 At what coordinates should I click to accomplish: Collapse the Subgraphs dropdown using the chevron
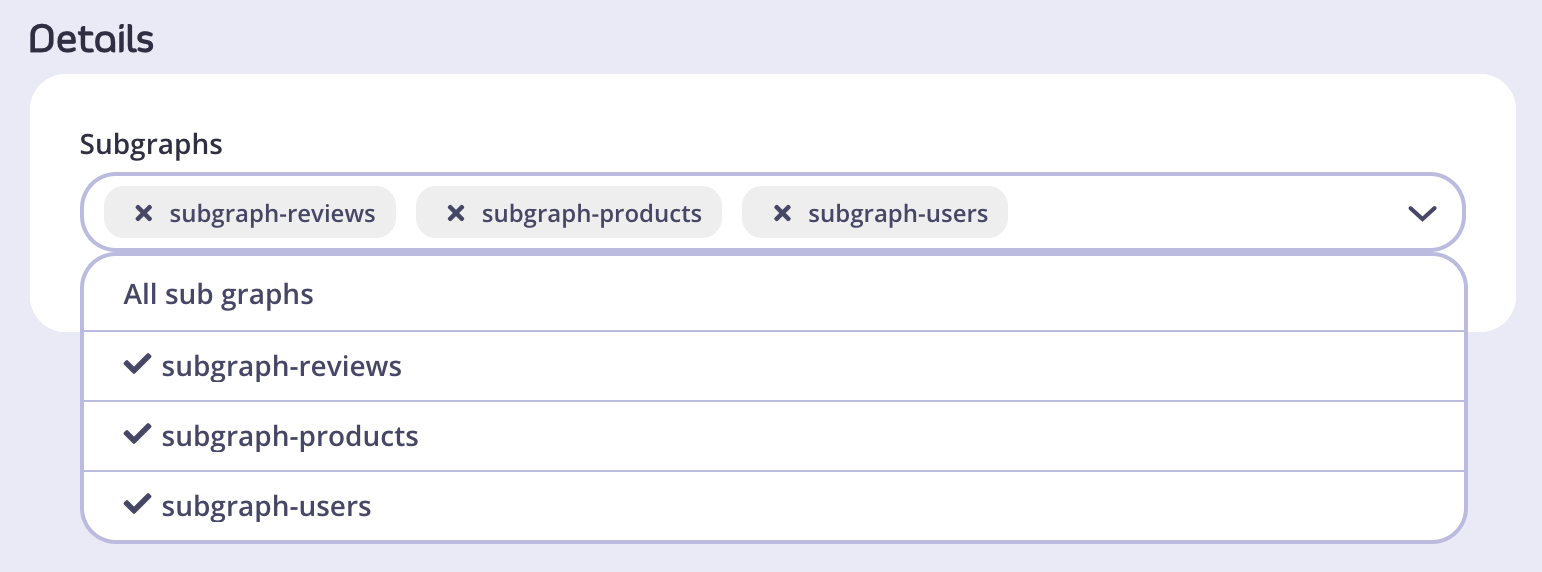coord(1421,213)
